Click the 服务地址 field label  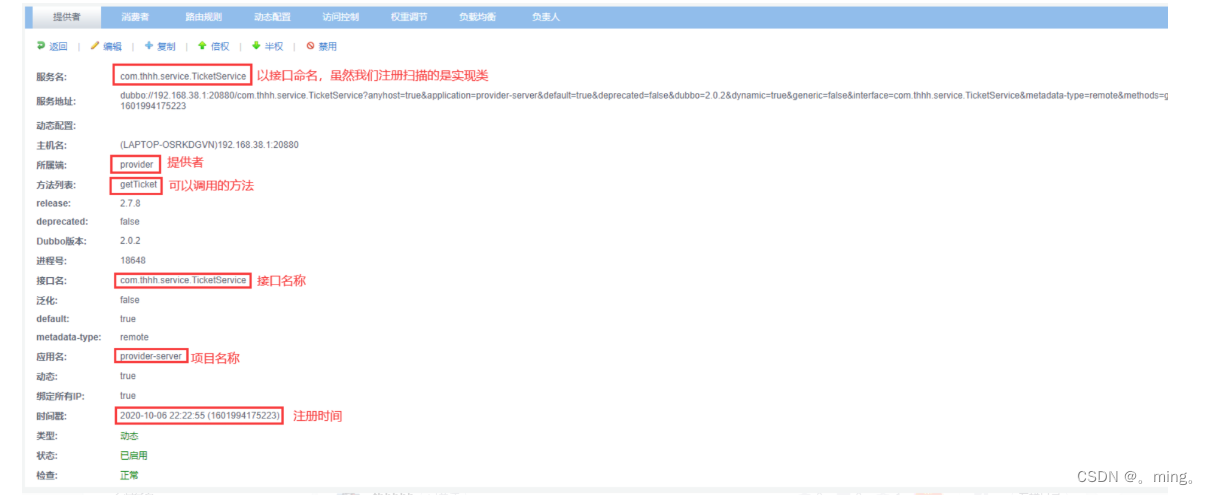pos(54,102)
